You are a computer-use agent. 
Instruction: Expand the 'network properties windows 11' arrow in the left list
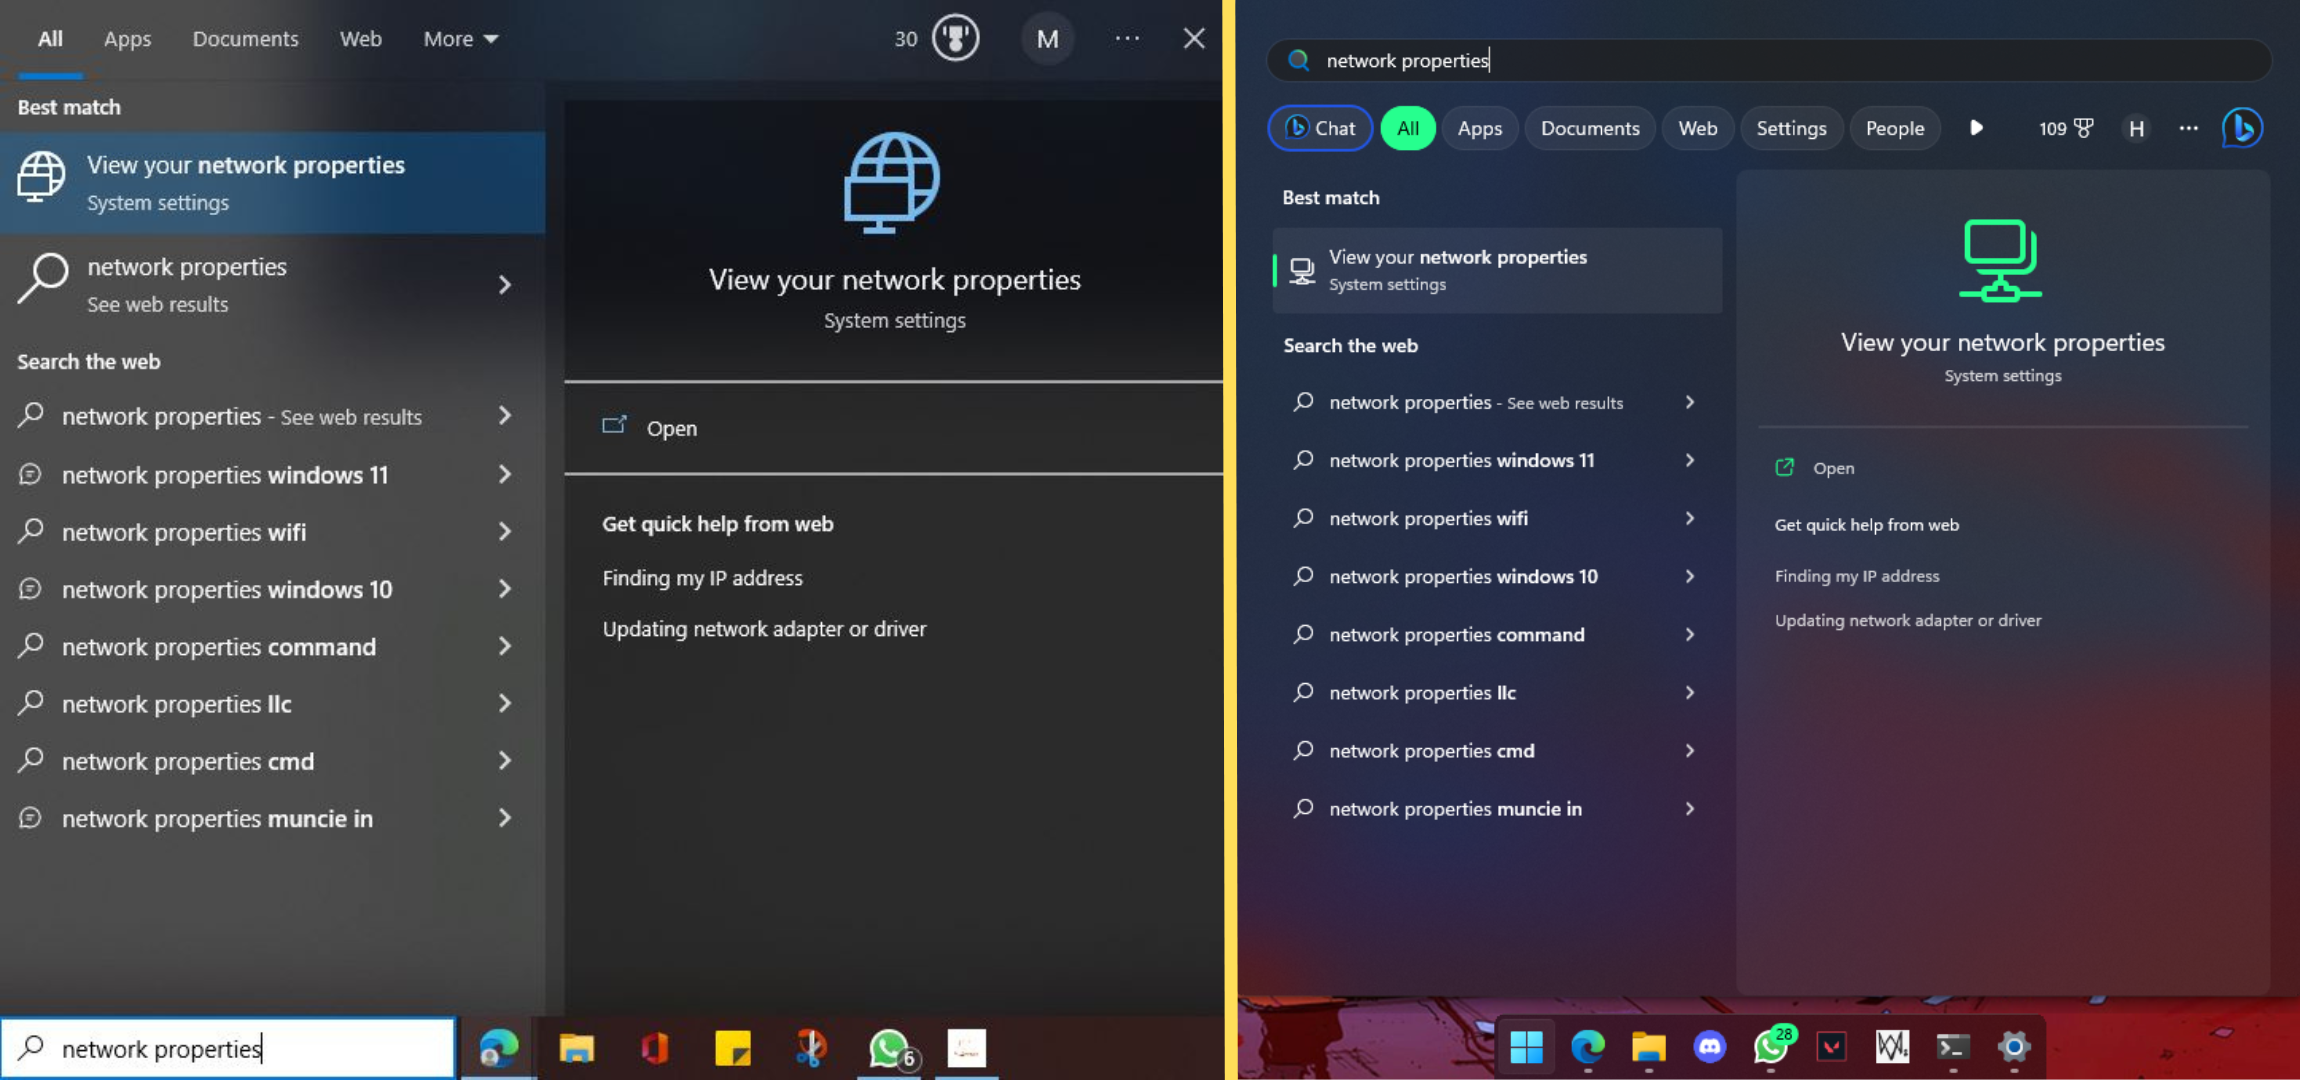505,475
